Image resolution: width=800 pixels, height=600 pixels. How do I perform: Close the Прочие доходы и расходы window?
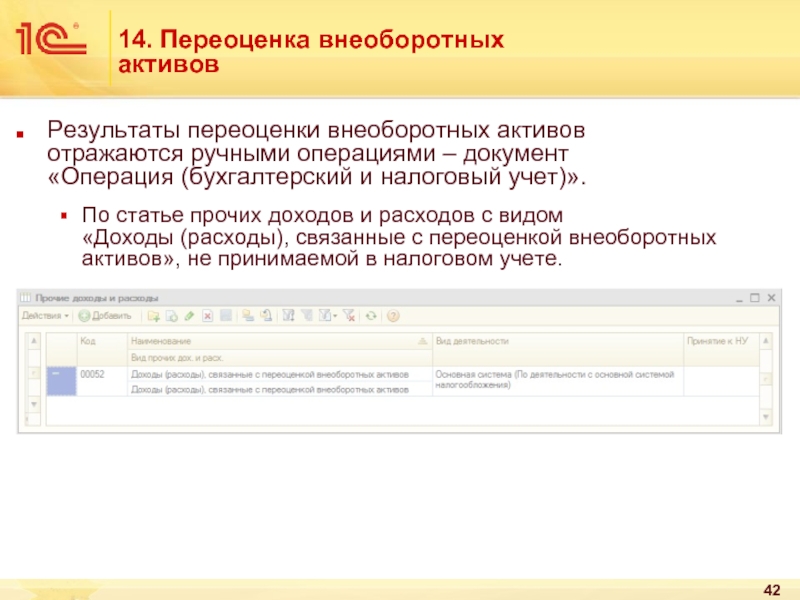click(771, 298)
